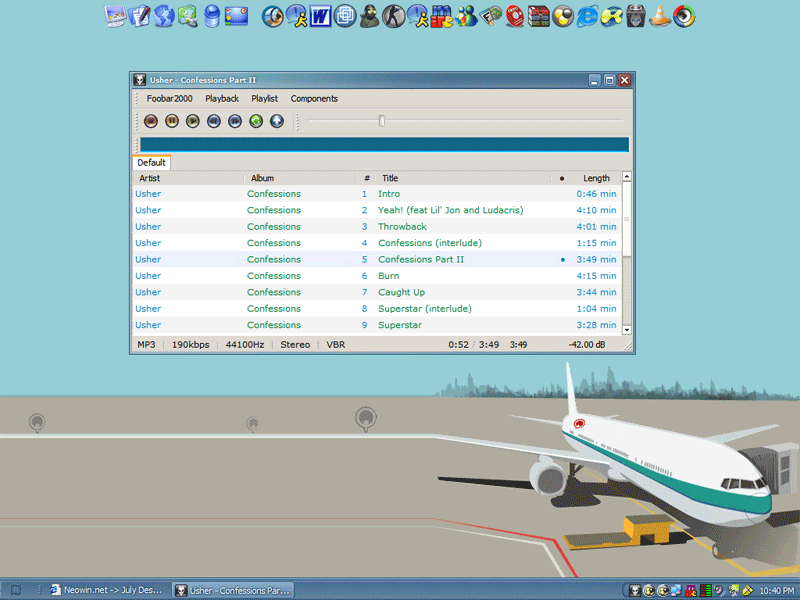Screen dimensions: 800x600
Task: Launch Counter-Strike from the dock
Action: click(393, 16)
